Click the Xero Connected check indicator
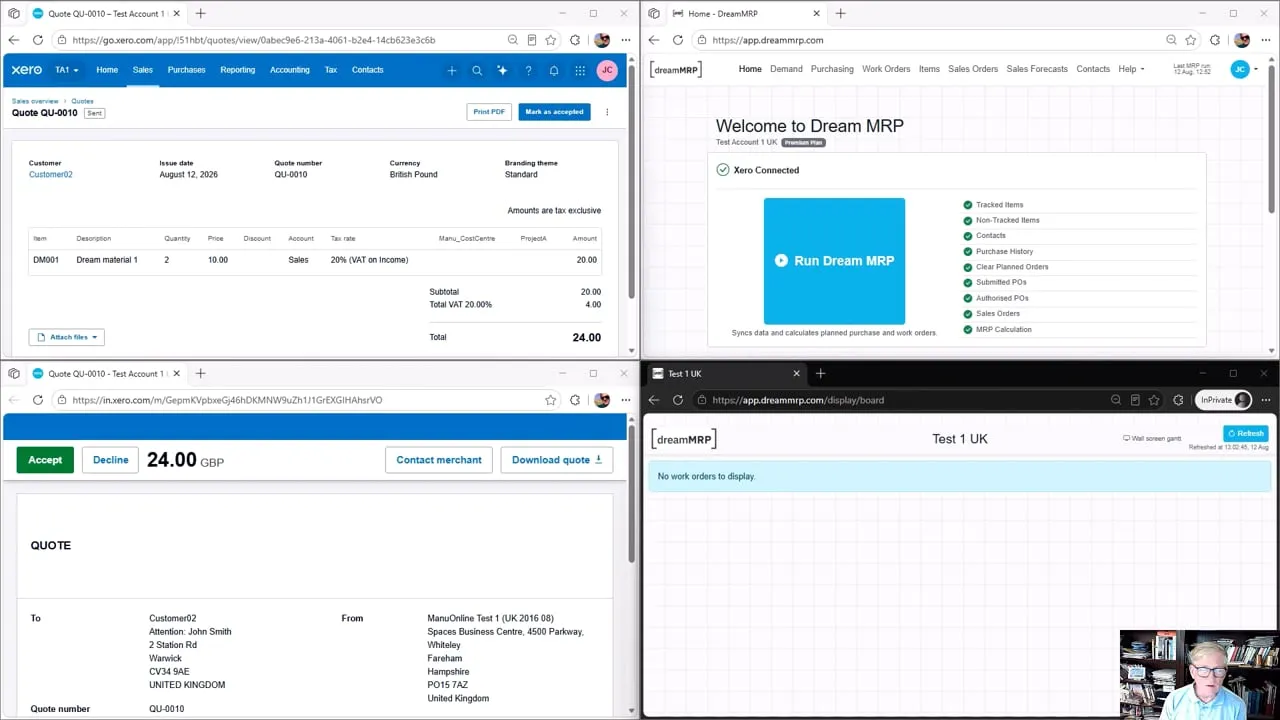 point(723,170)
